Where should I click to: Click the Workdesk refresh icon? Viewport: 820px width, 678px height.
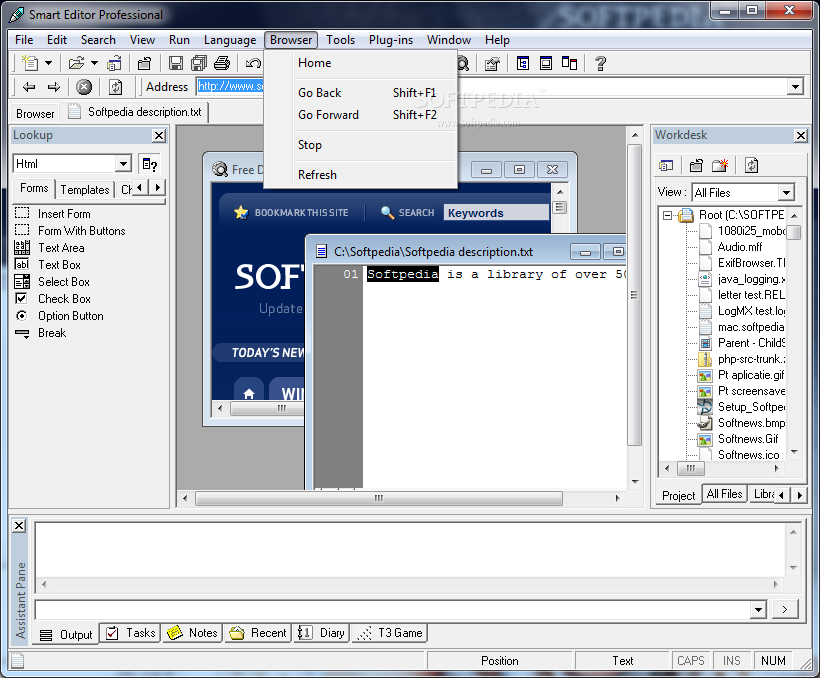click(751, 165)
